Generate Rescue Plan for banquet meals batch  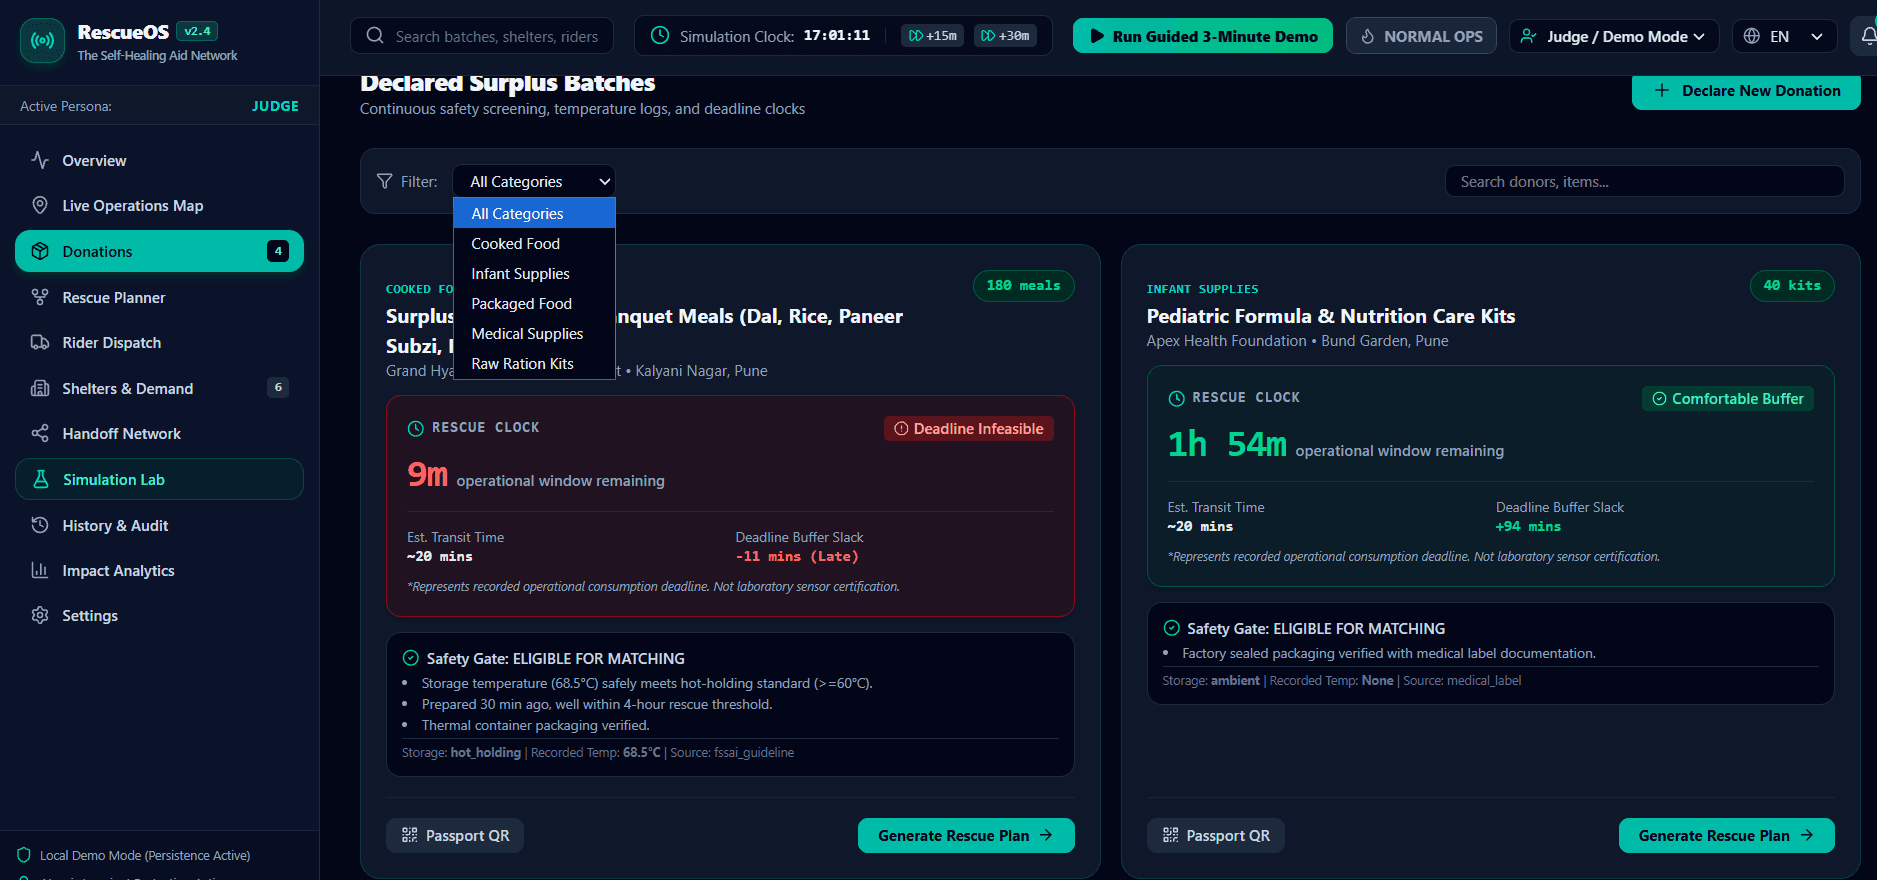coord(966,835)
